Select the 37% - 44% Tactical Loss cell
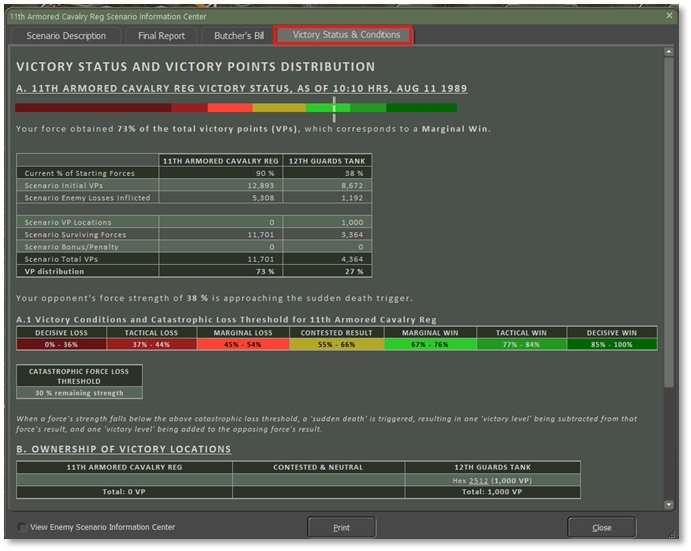The image size is (691, 551). pyautogui.click(x=153, y=345)
